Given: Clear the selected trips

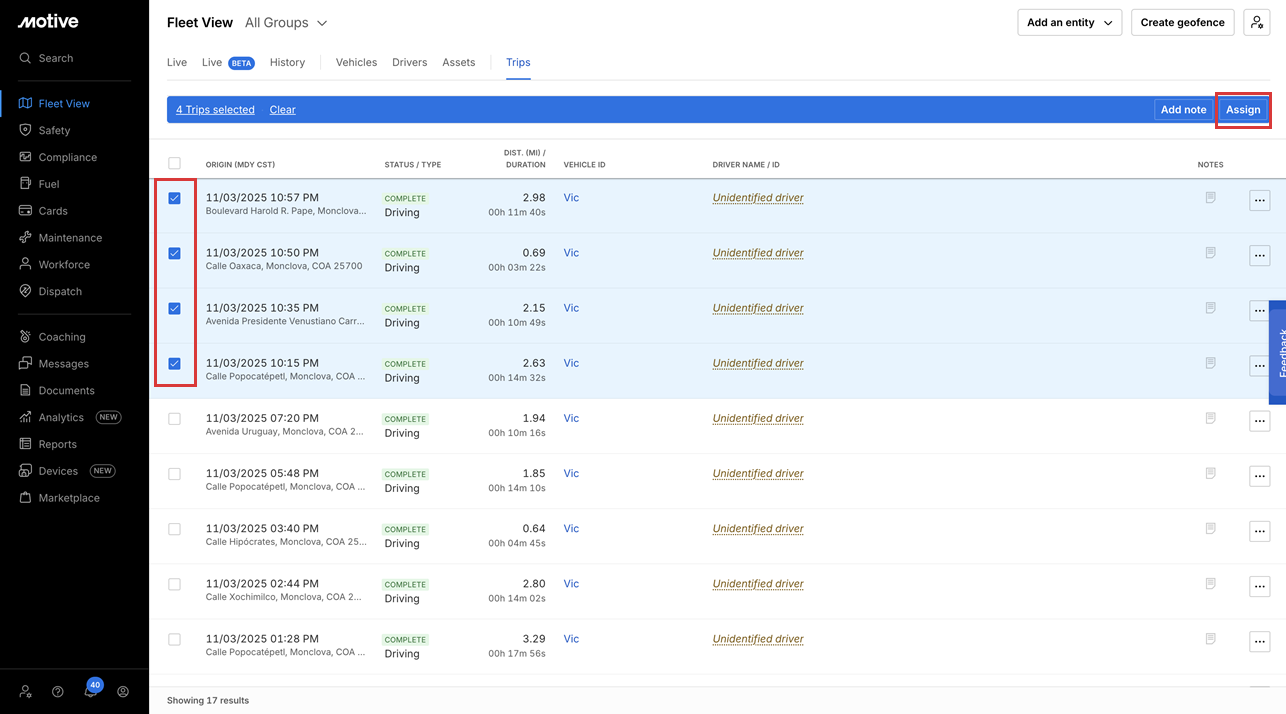Looking at the screenshot, I should coord(282,110).
